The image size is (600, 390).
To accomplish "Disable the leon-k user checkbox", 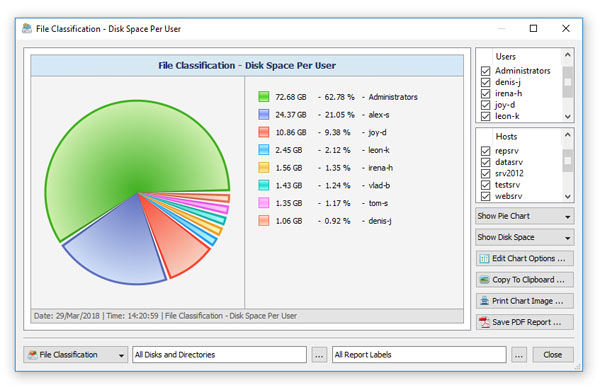I will click(x=486, y=116).
